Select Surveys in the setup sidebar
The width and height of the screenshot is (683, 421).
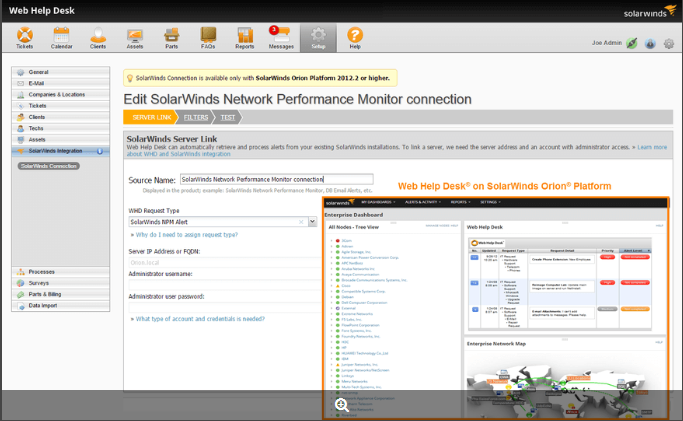(x=61, y=283)
